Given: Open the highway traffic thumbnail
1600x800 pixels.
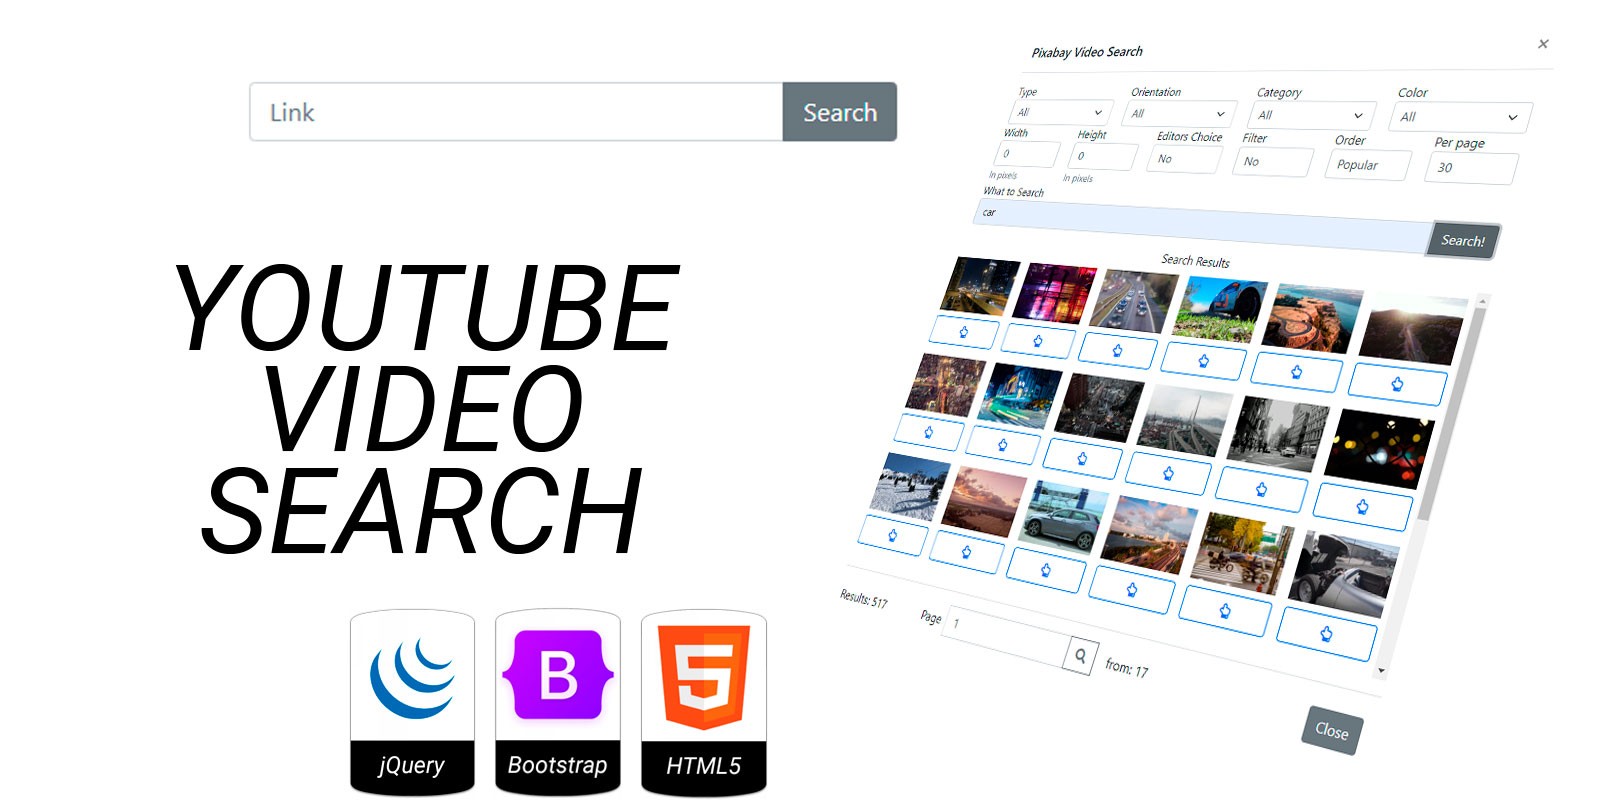Looking at the screenshot, I should [x=1136, y=300].
